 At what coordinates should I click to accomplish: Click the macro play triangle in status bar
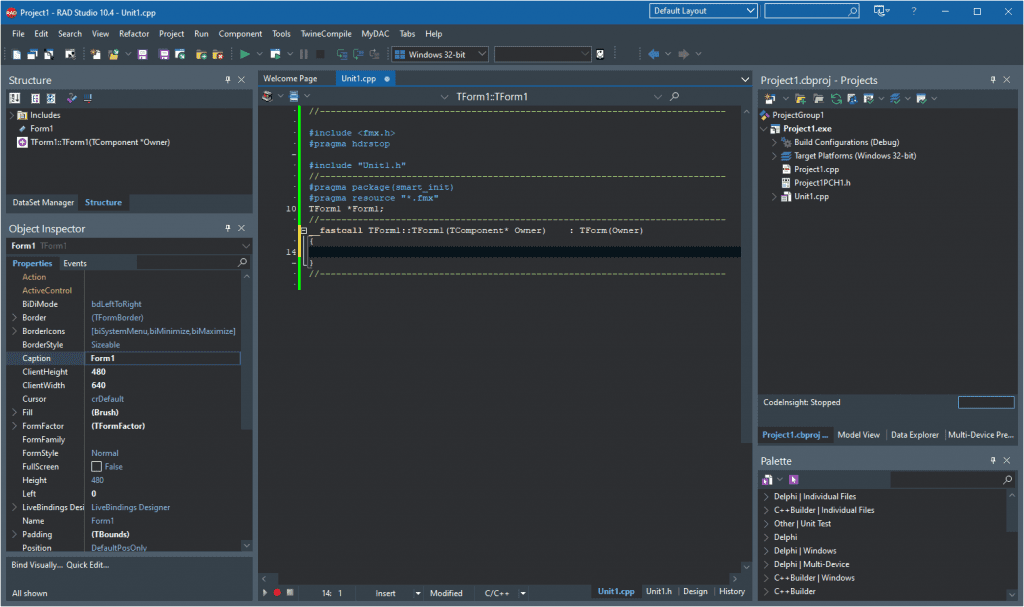pyautogui.click(x=264, y=593)
